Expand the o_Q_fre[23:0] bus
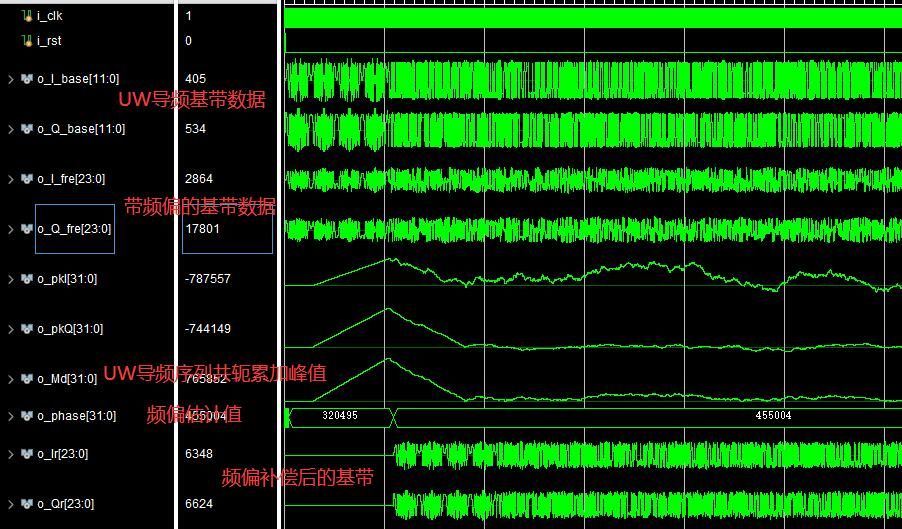The width and height of the screenshot is (902, 529). (x=10, y=229)
